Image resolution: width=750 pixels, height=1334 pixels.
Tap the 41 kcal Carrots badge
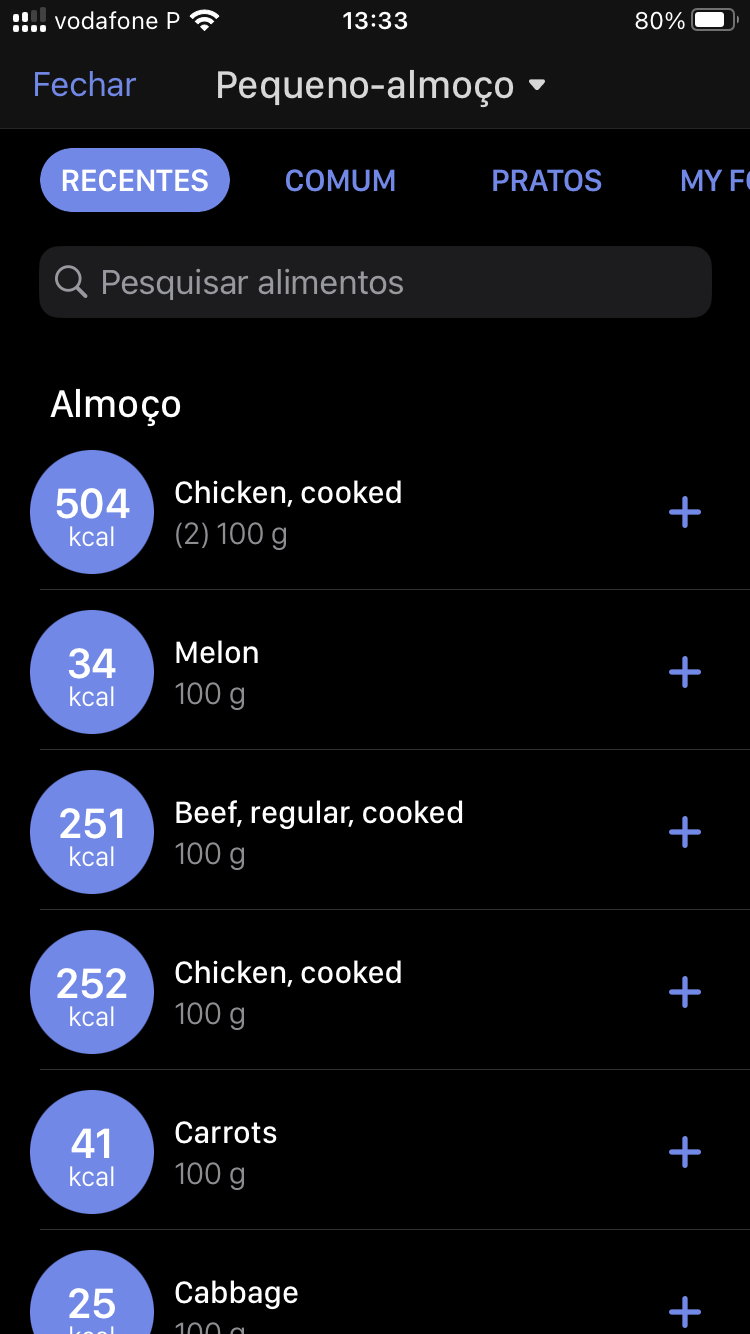(x=92, y=1152)
